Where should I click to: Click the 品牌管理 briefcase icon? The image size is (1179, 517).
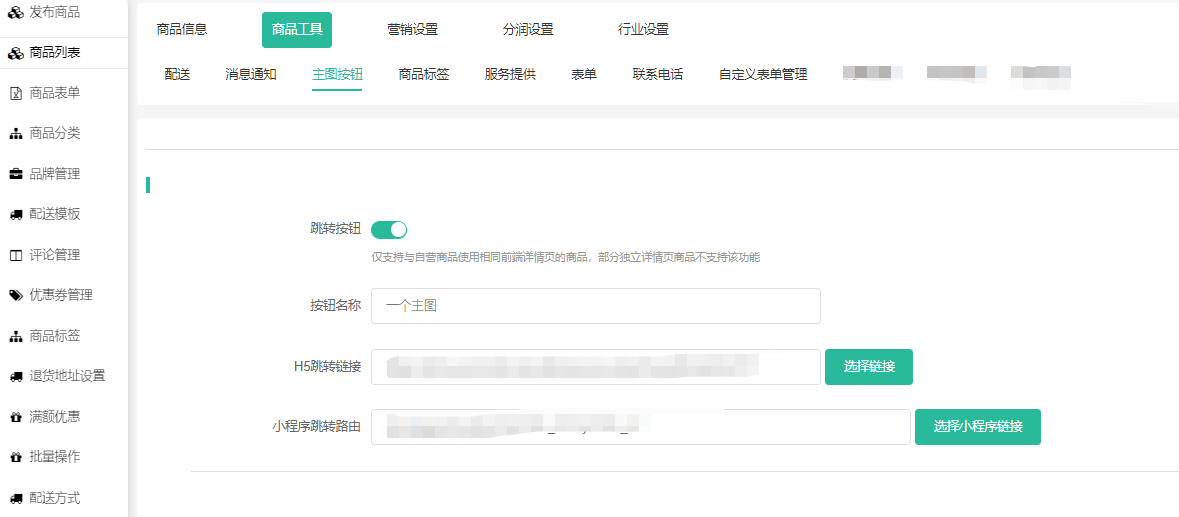click(x=15, y=174)
